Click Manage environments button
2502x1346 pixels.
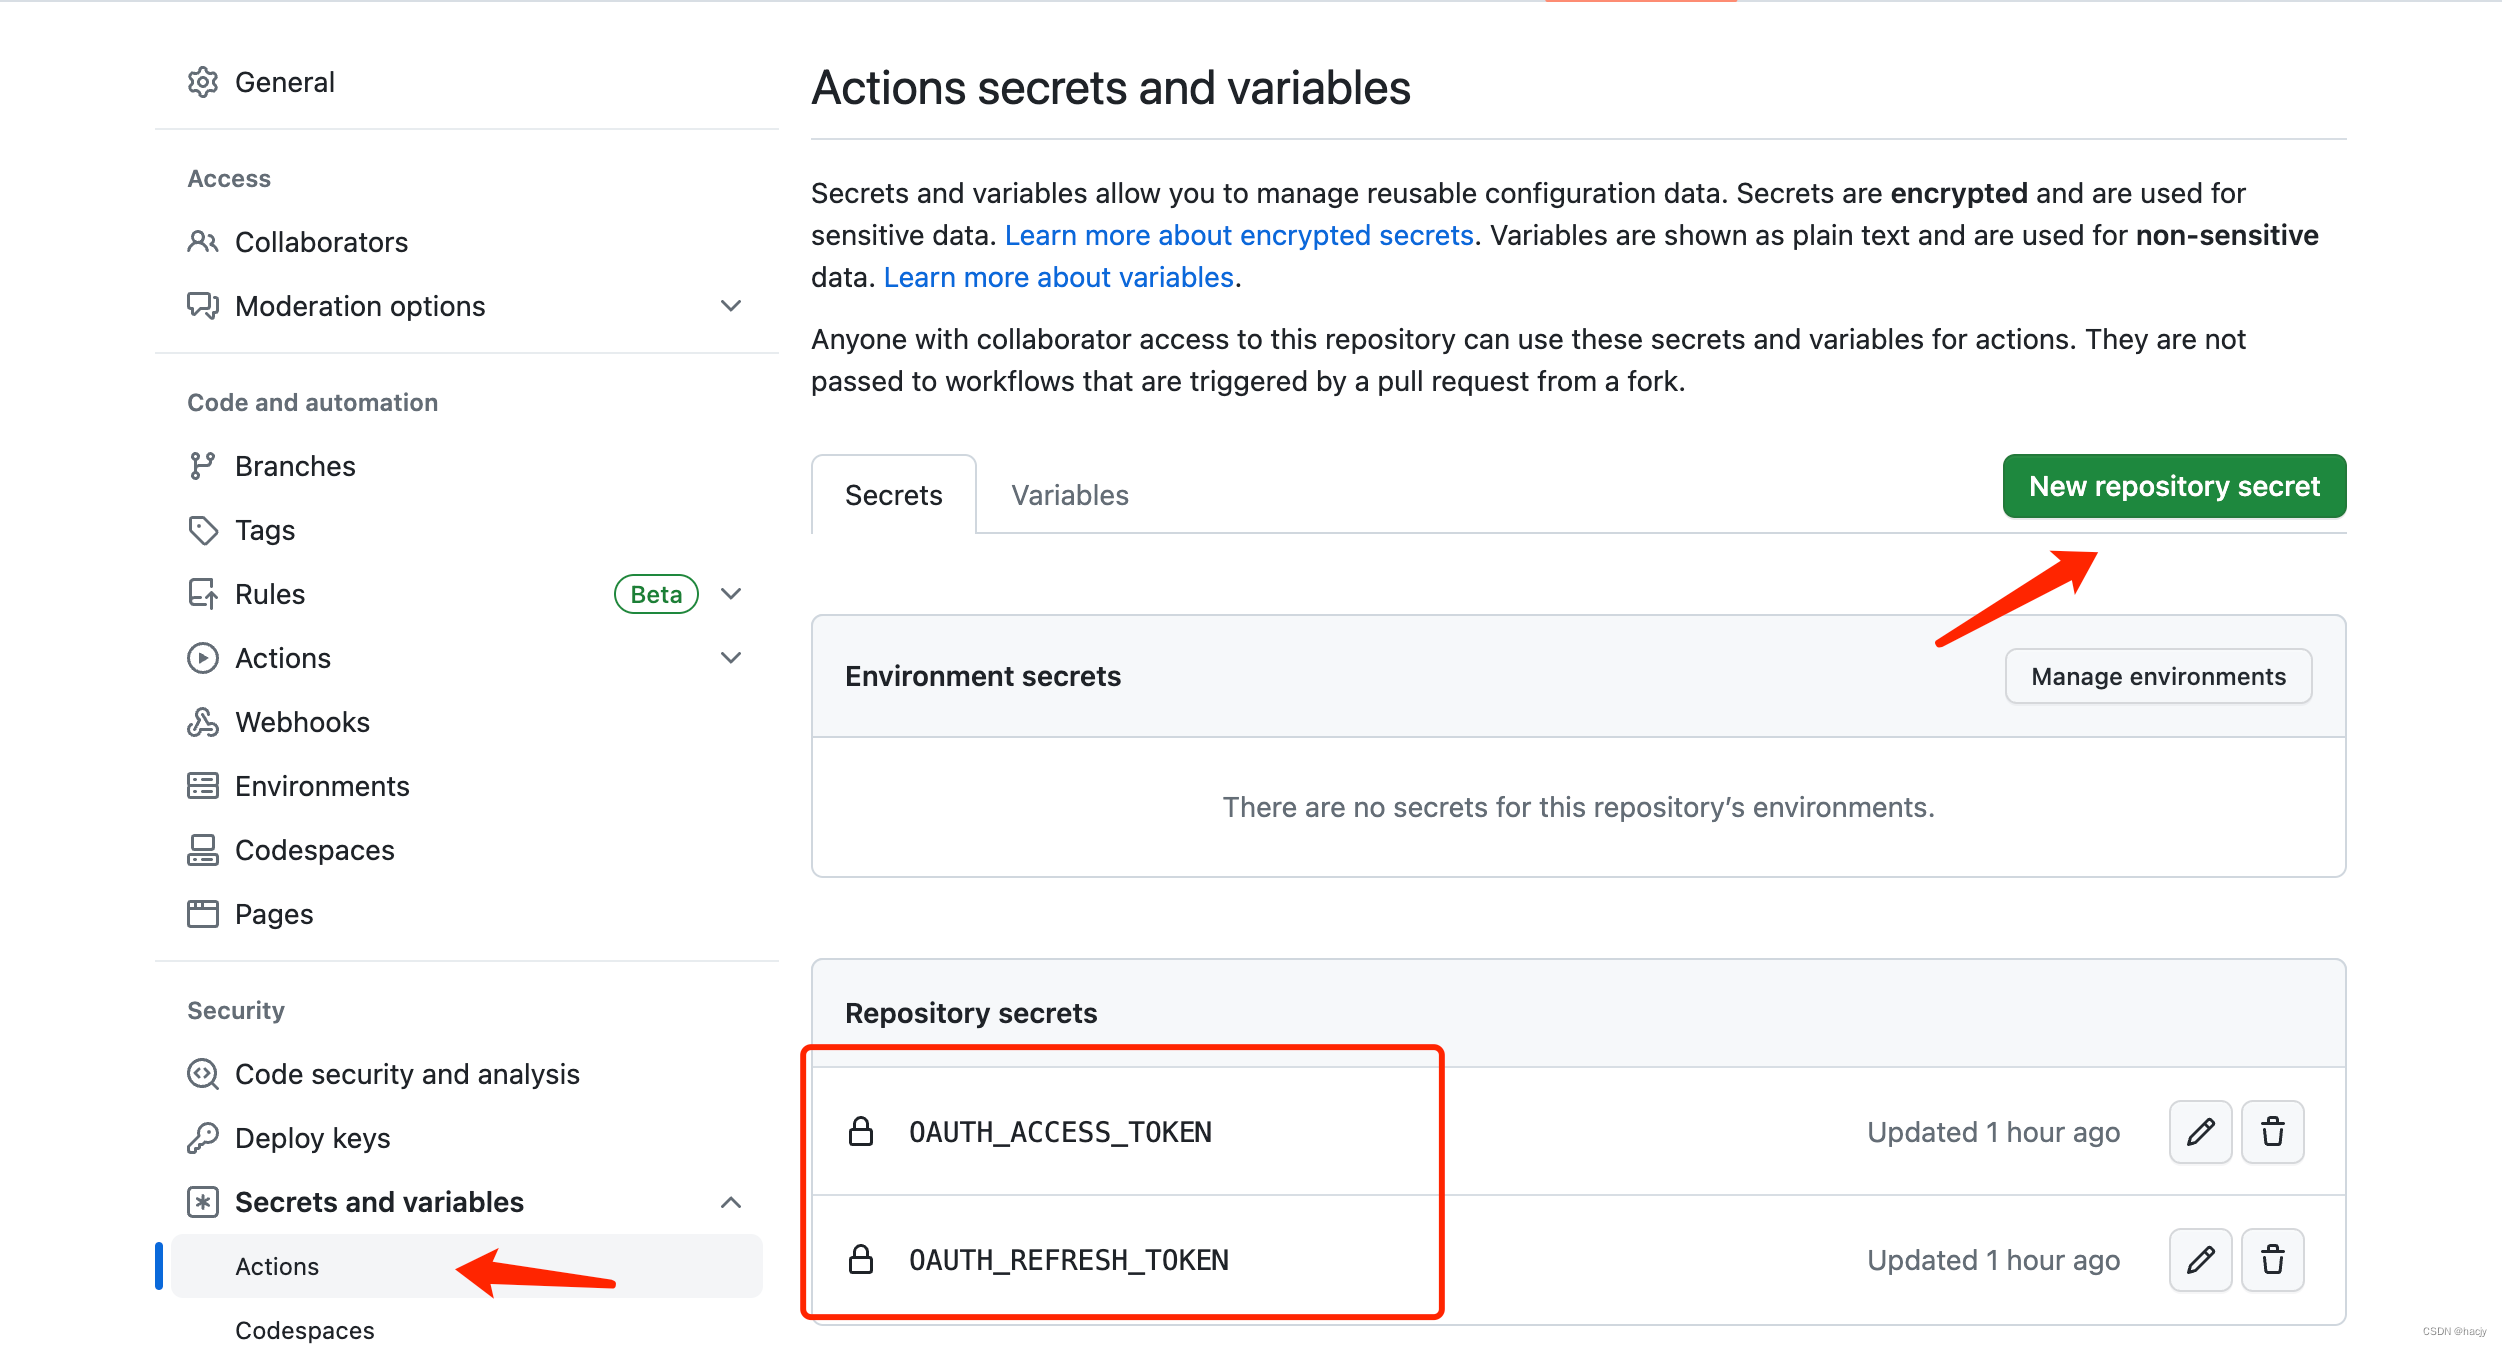tap(2159, 676)
